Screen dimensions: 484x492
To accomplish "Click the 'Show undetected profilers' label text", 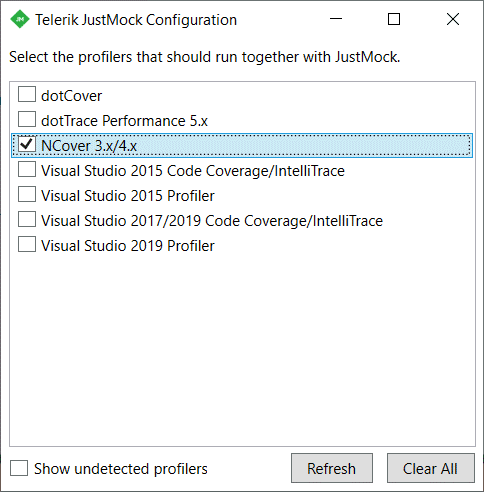I will (x=121, y=469).
